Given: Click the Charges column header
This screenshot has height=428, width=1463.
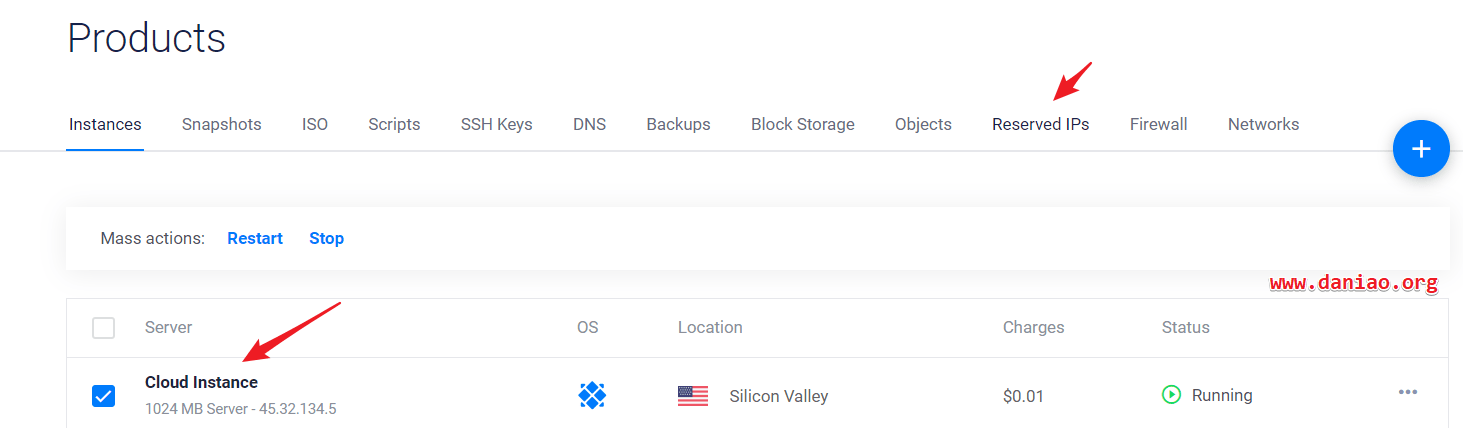Looking at the screenshot, I should [x=1033, y=327].
